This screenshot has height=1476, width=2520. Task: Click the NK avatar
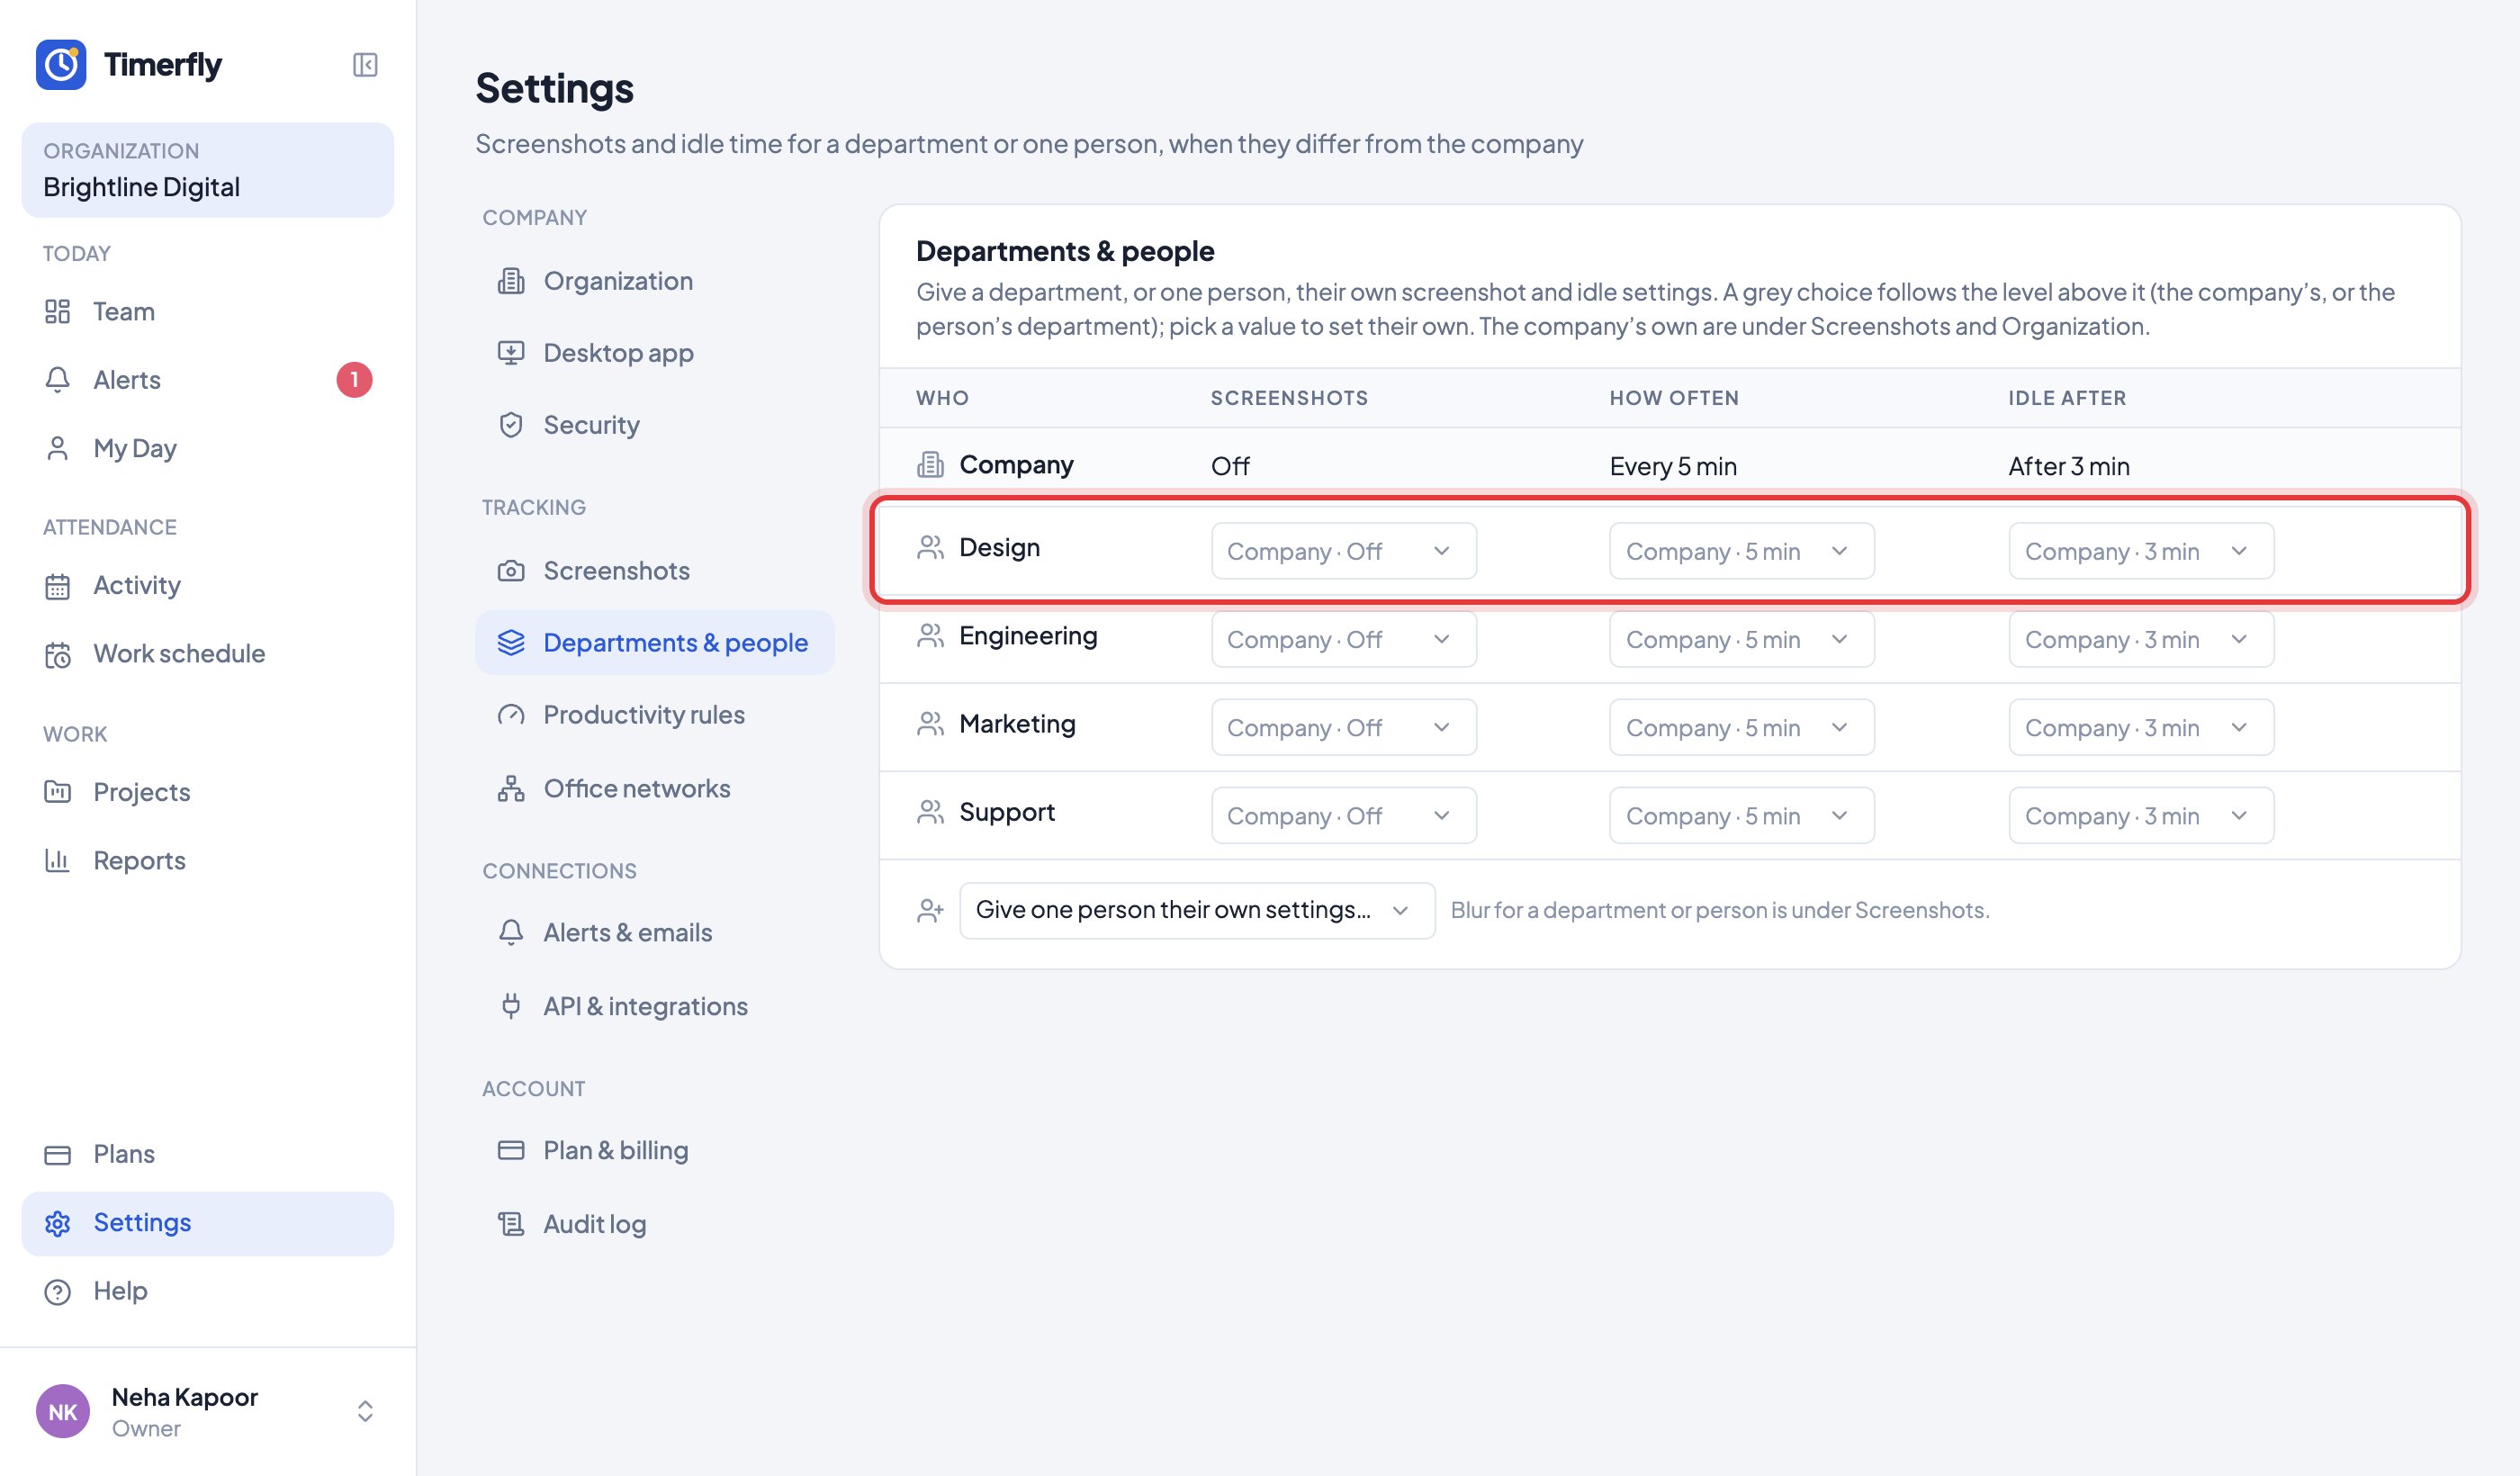coord(63,1411)
